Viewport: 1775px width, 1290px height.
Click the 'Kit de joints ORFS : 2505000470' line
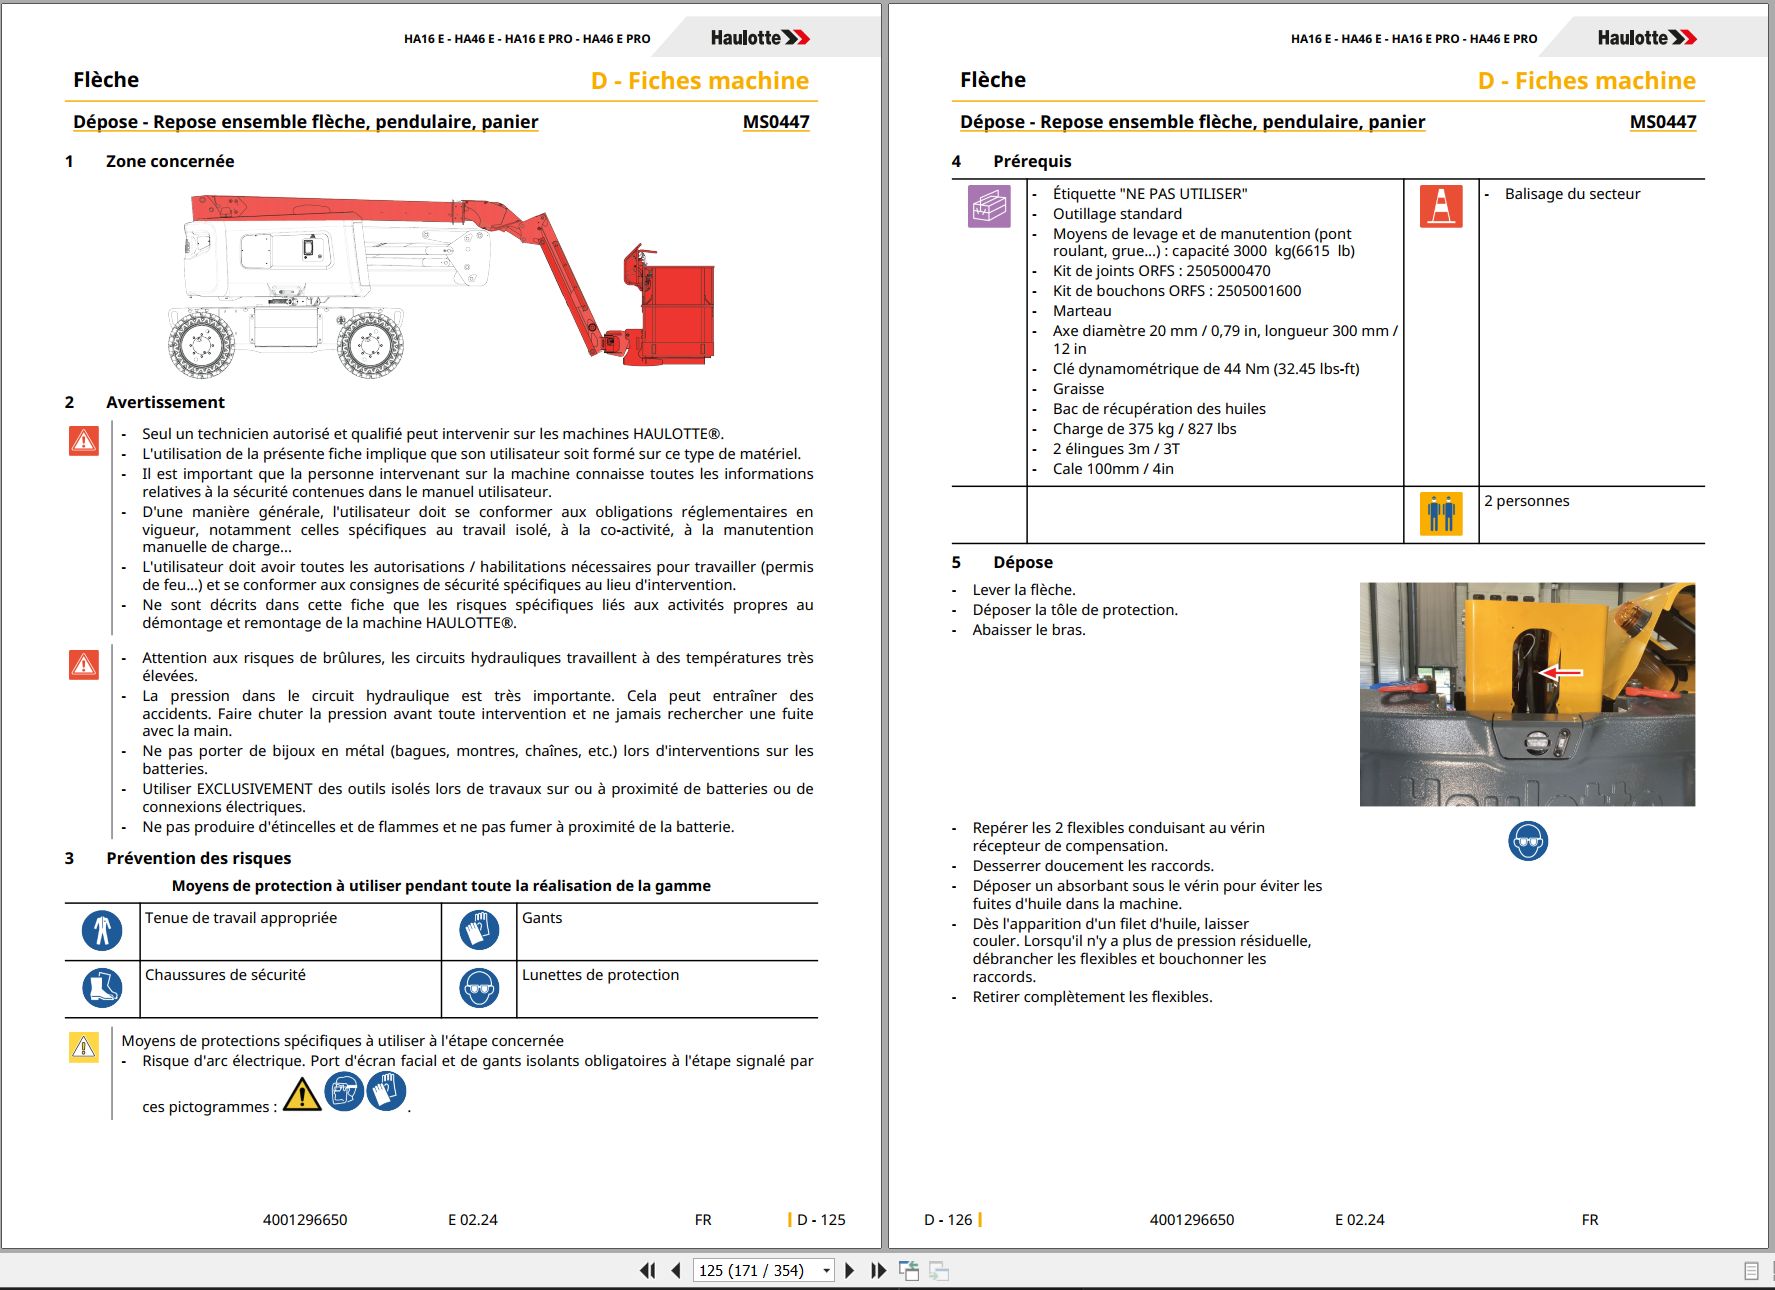pos(1161,271)
